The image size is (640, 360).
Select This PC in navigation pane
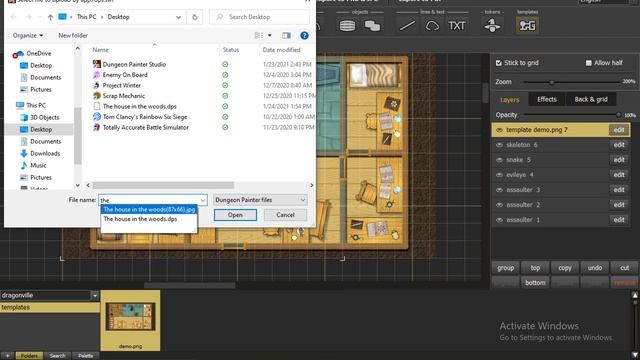36,105
